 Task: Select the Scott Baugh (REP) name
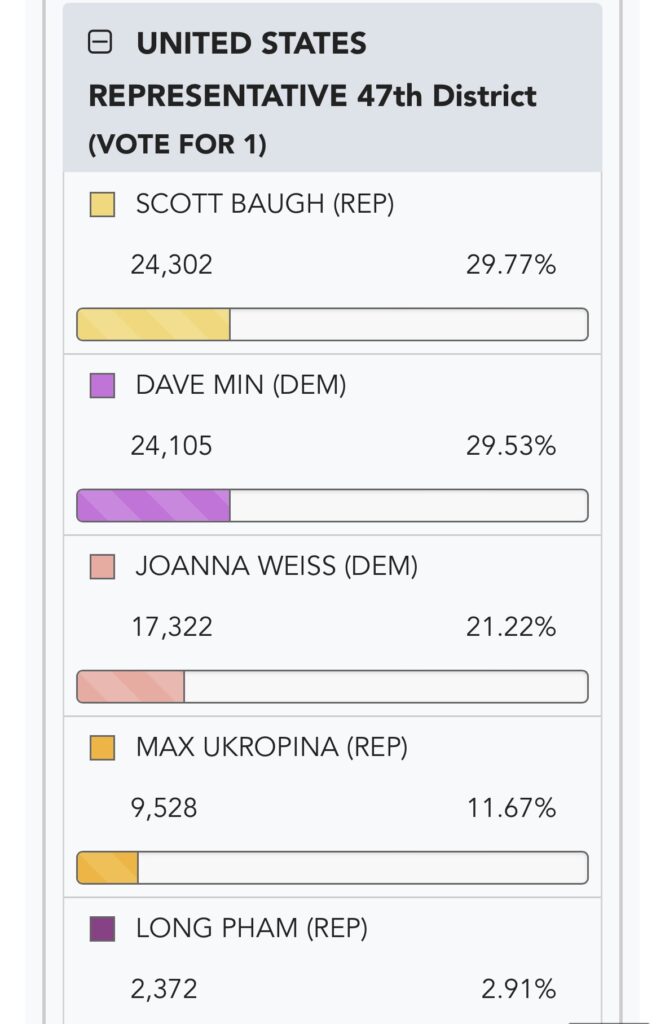(265, 204)
